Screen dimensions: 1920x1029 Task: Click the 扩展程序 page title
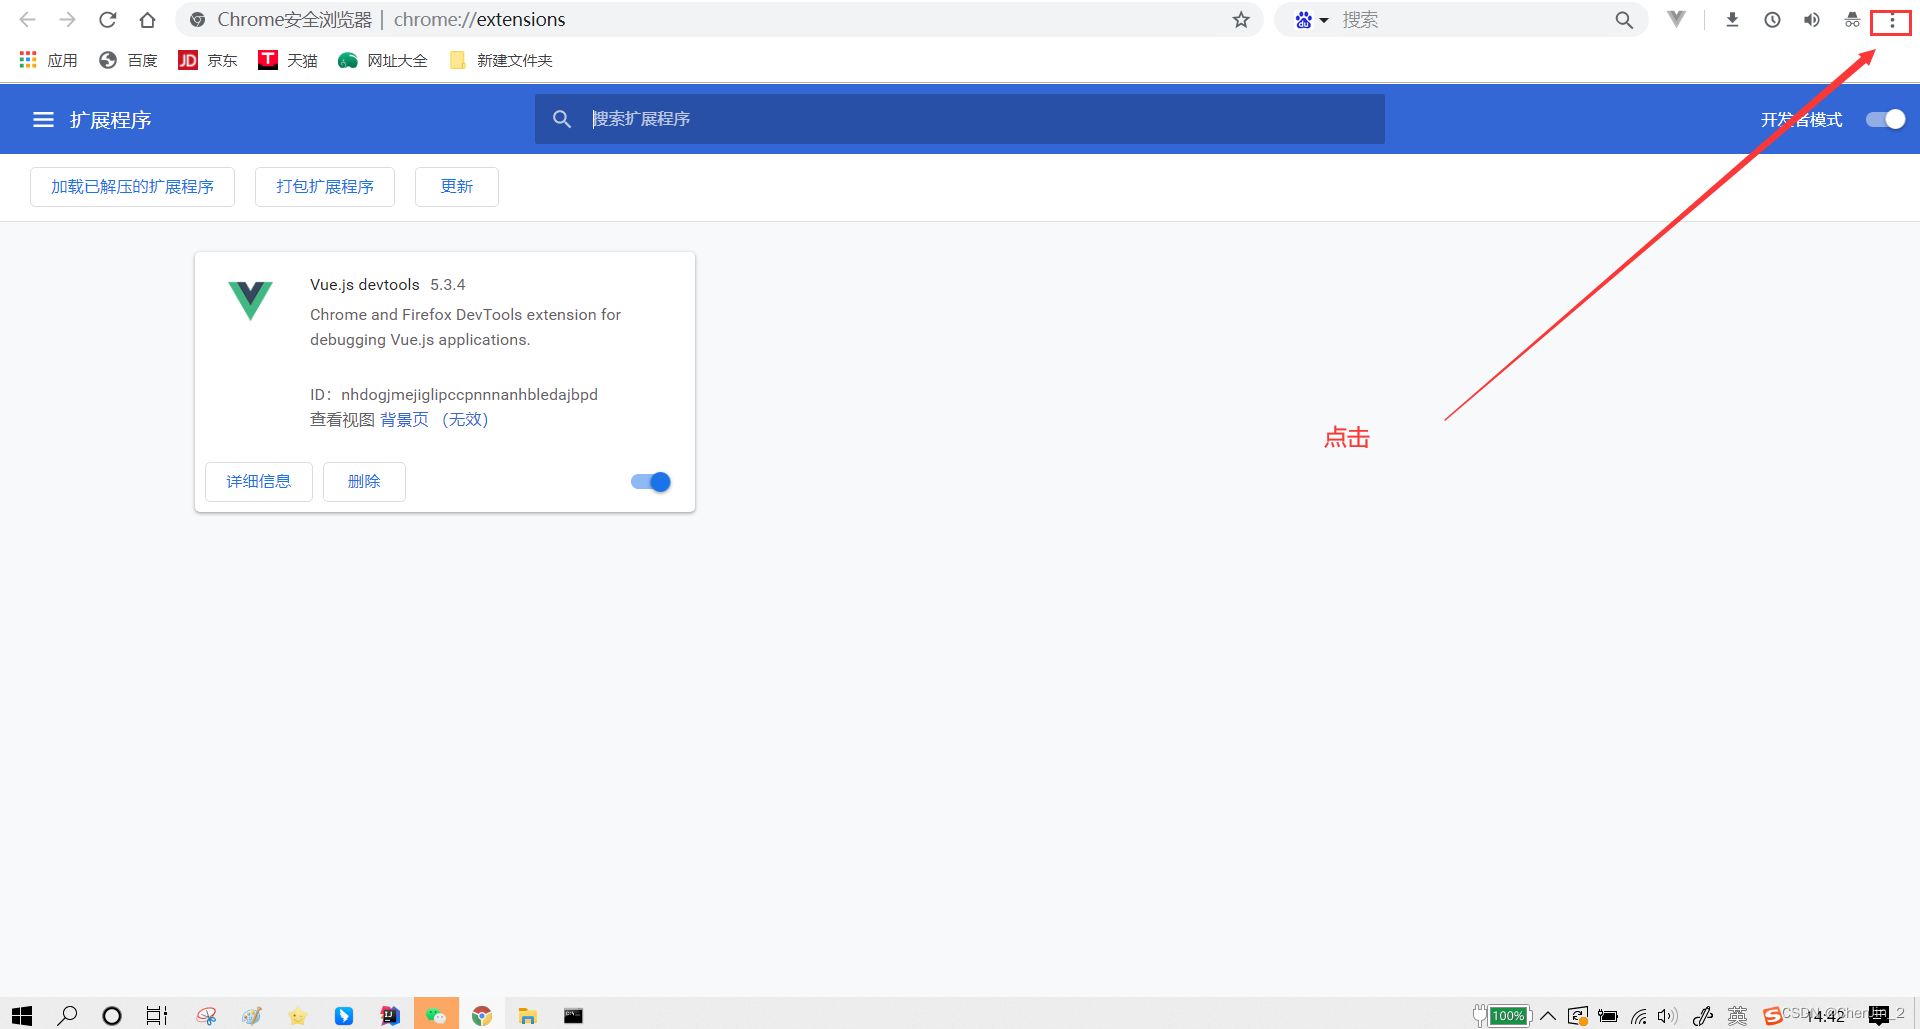coord(110,120)
